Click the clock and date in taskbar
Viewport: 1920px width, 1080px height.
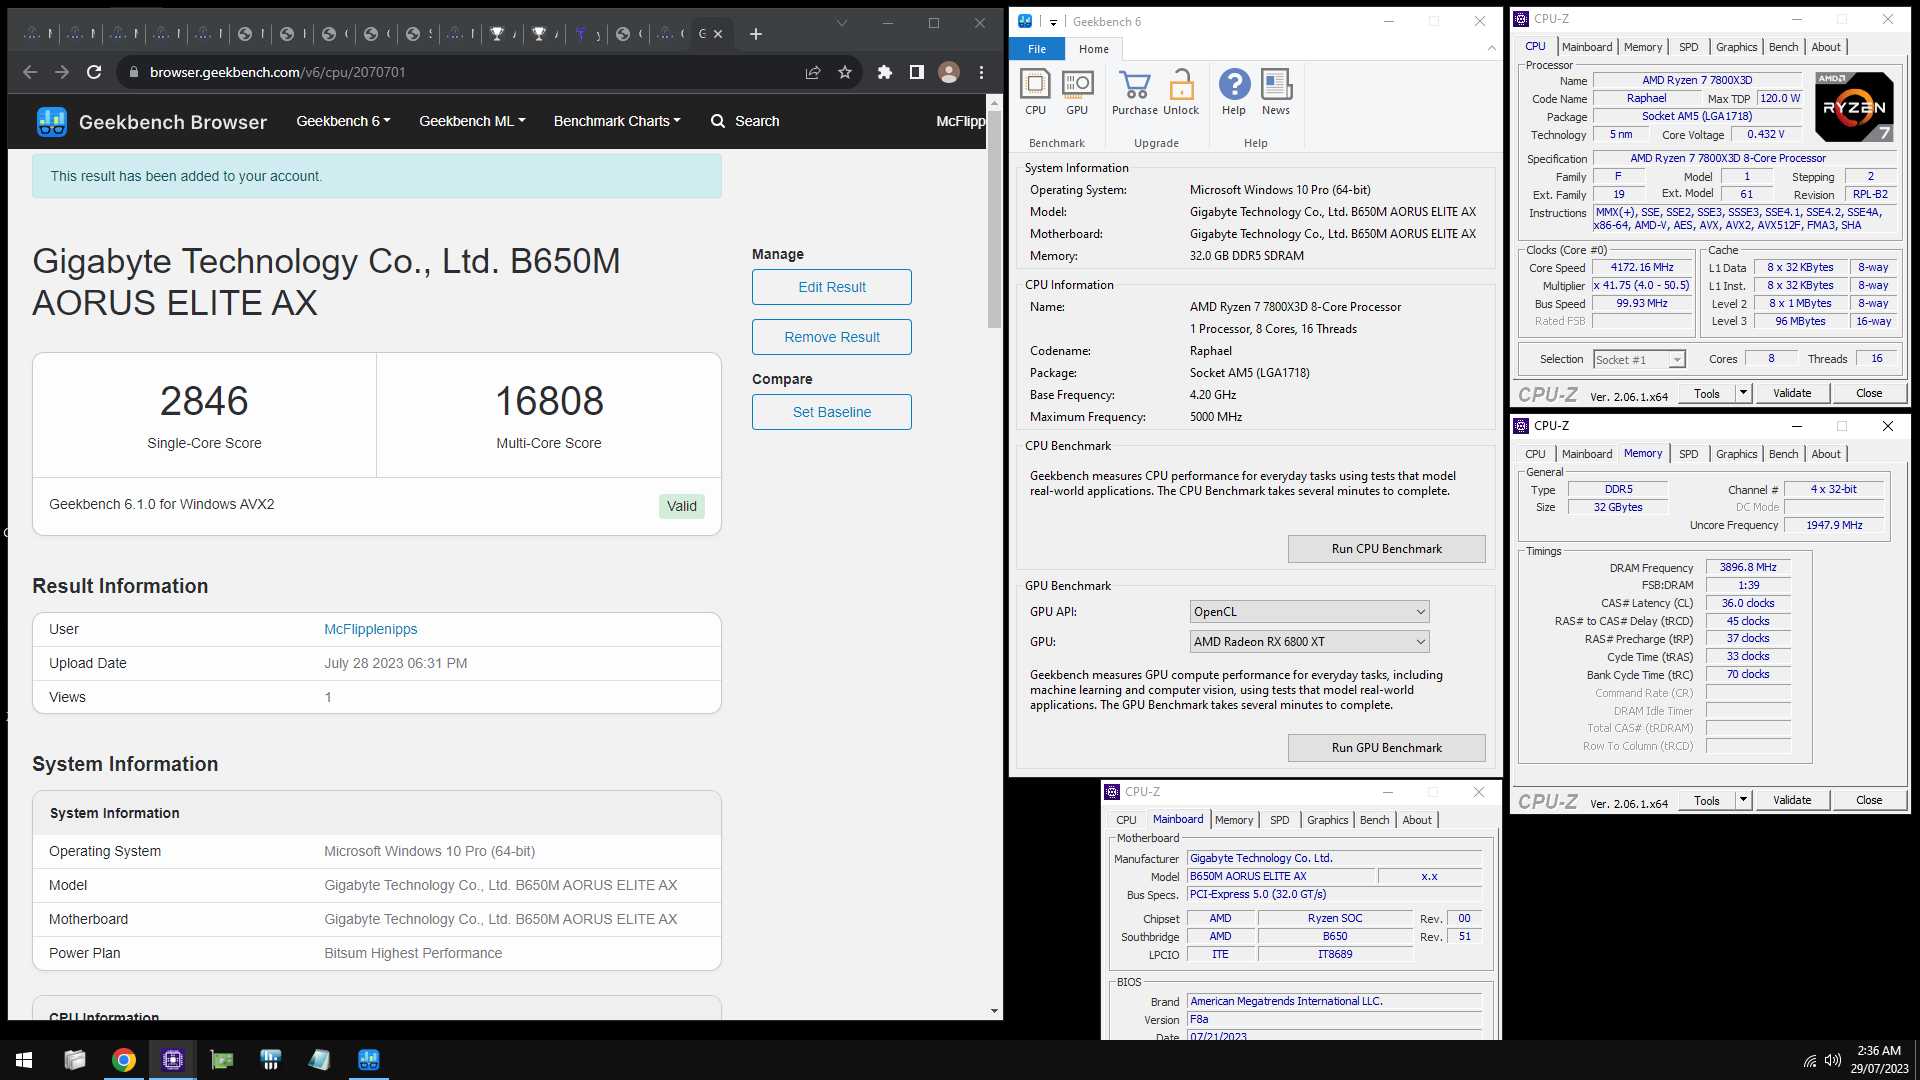(1879, 1060)
